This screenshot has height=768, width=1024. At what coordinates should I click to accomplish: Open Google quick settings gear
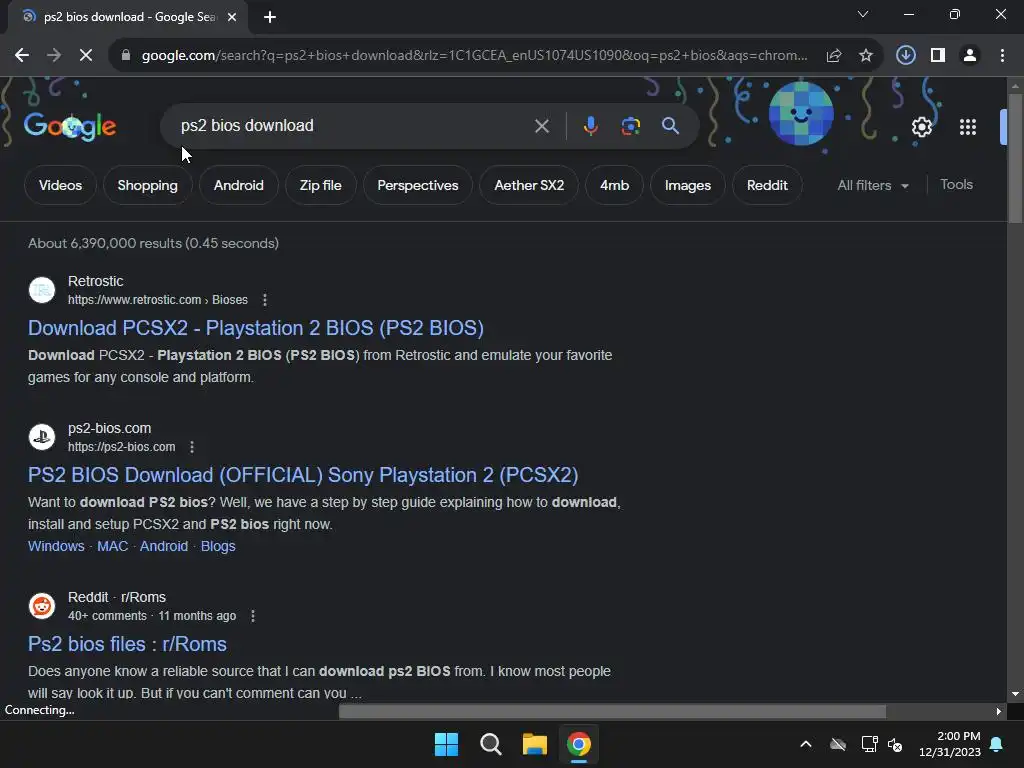pos(922,127)
